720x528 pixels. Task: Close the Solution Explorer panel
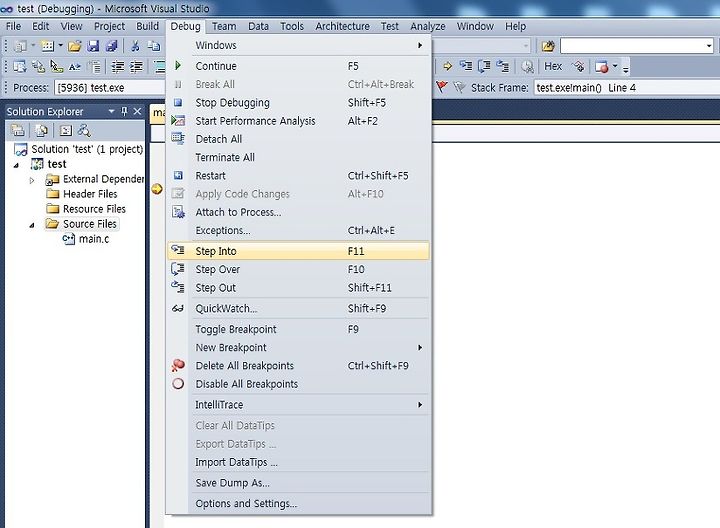(137, 111)
